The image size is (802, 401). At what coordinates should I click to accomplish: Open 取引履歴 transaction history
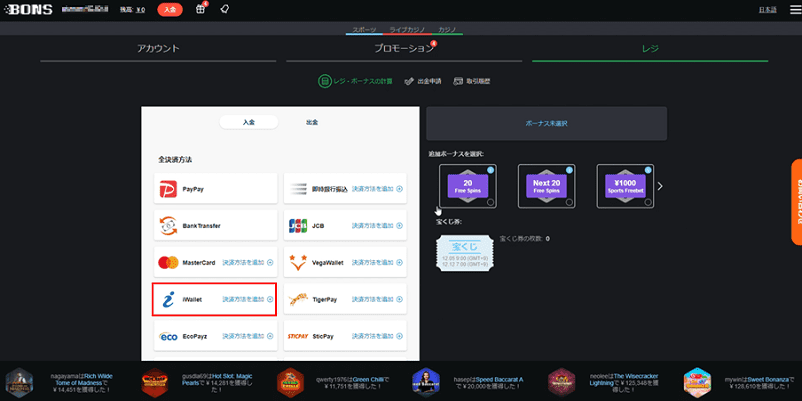coord(472,81)
